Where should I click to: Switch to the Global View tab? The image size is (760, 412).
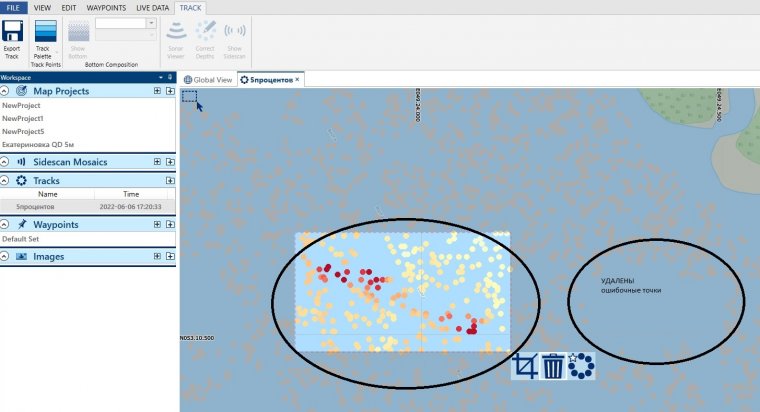coord(208,79)
